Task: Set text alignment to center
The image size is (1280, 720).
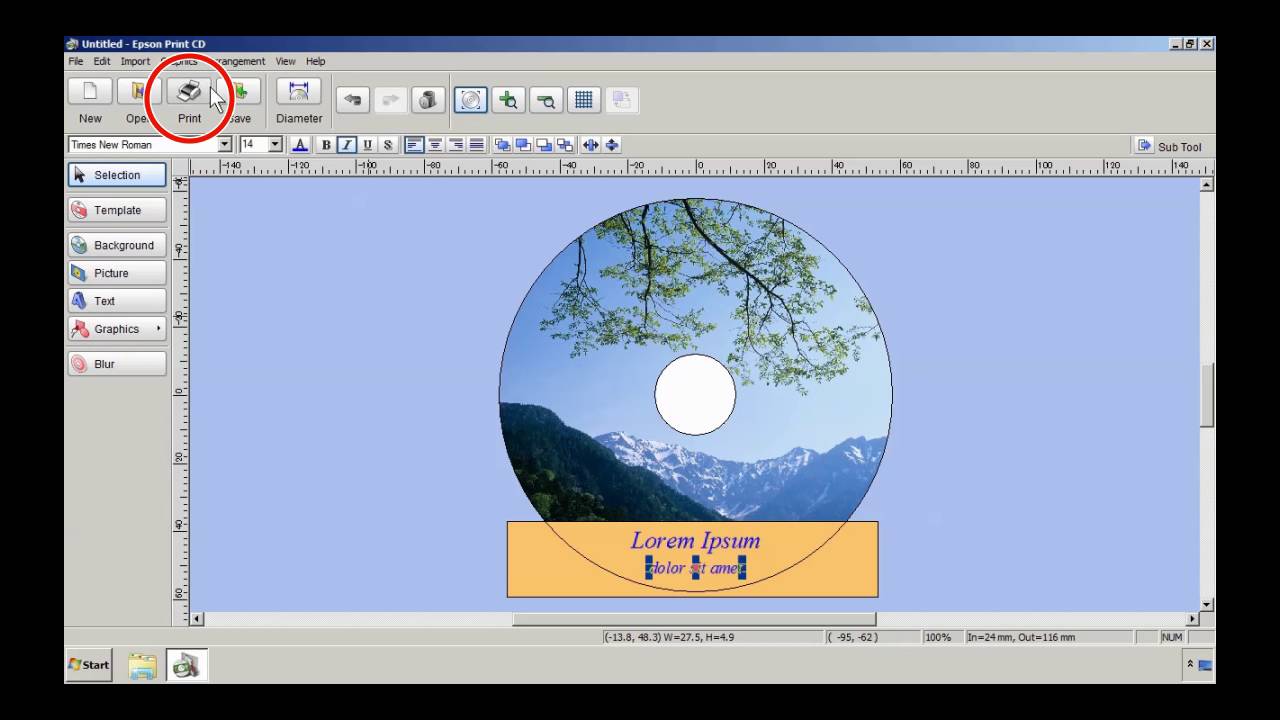Action: pyautogui.click(x=435, y=145)
